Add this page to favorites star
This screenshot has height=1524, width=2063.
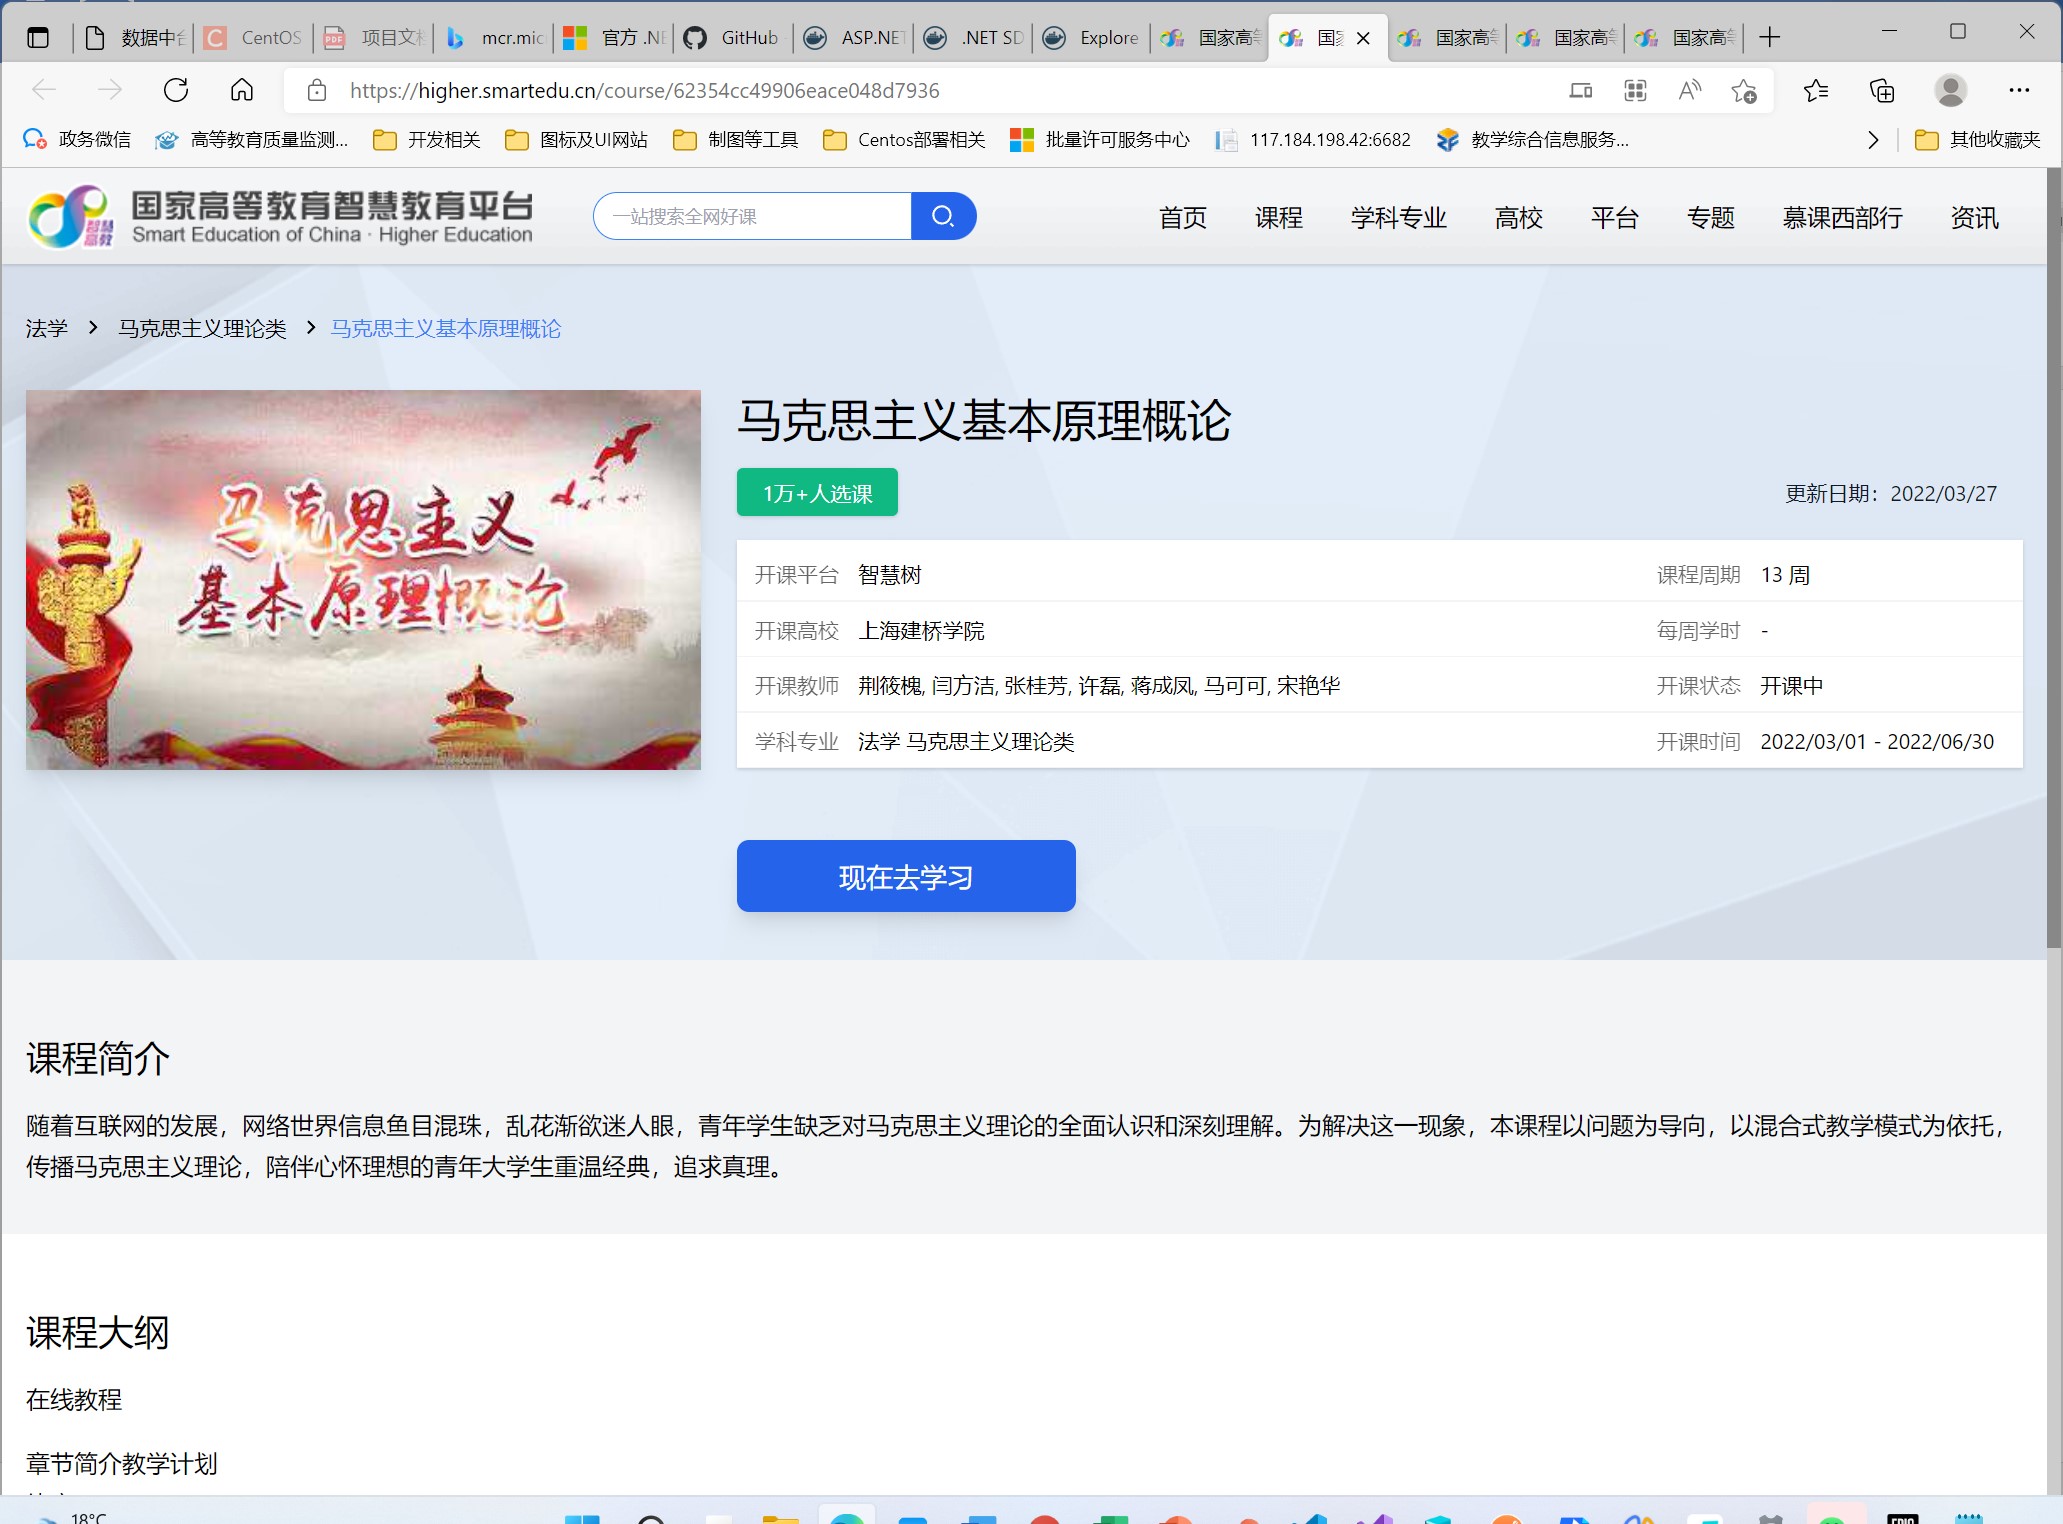1743,90
